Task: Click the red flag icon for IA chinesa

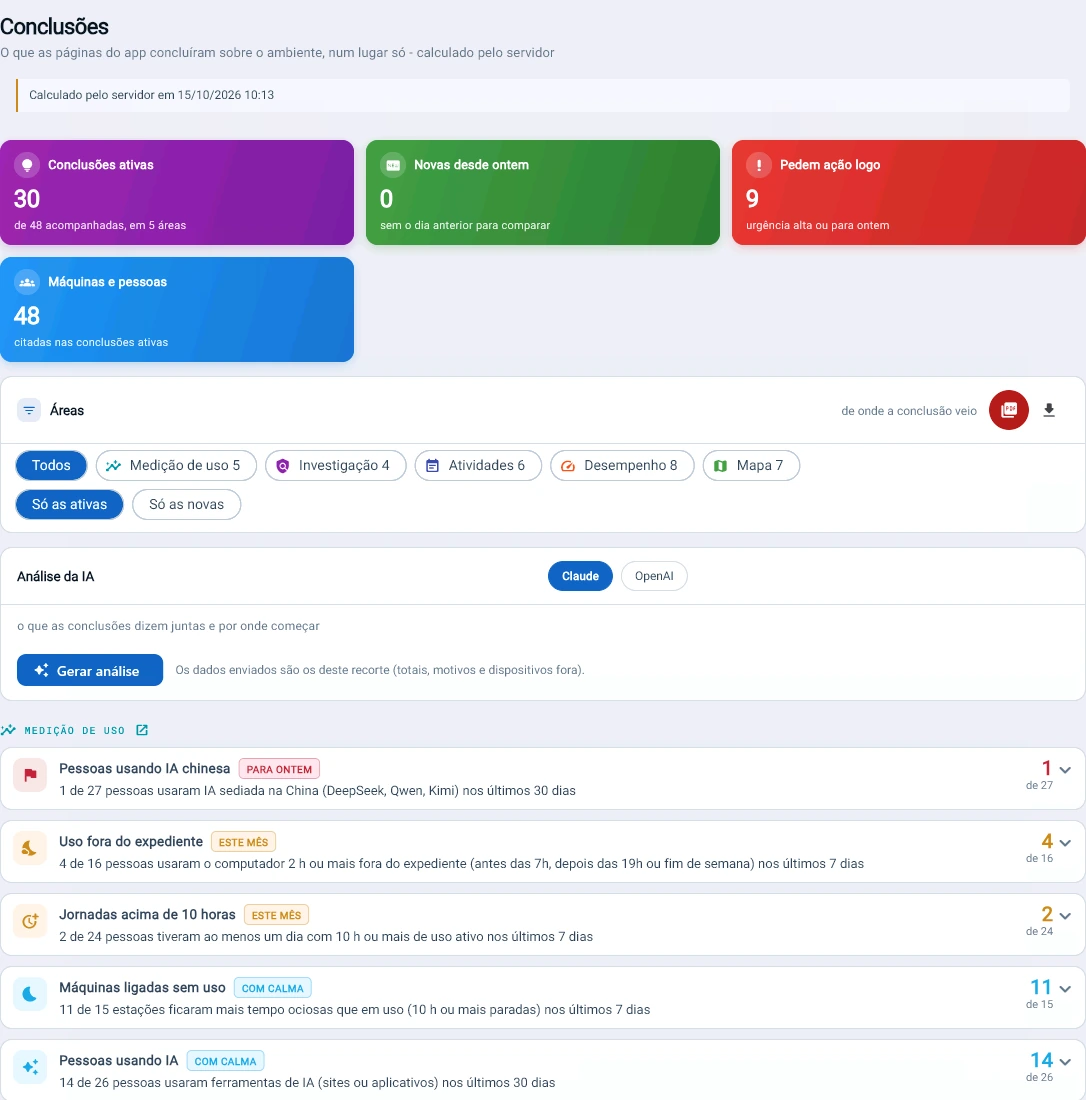Action: [x=30, y=775]
